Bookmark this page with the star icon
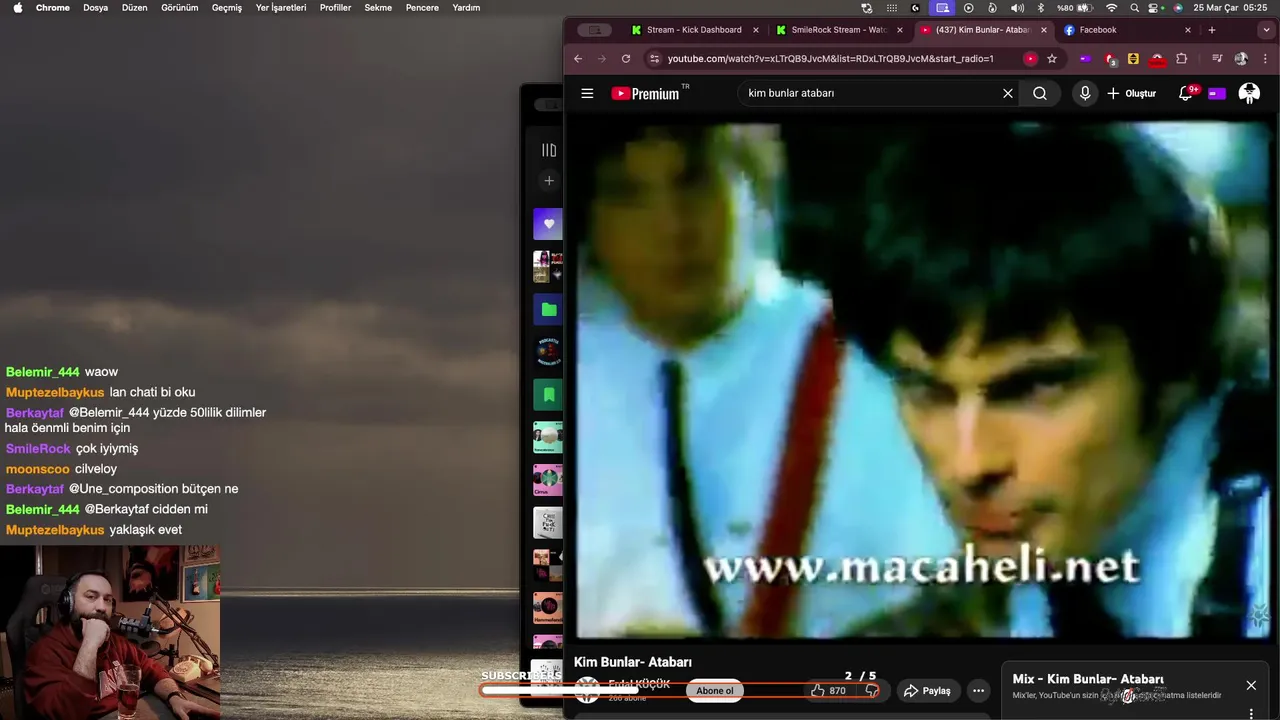Screen dimensions: 1280x720 pos(1052,59)
